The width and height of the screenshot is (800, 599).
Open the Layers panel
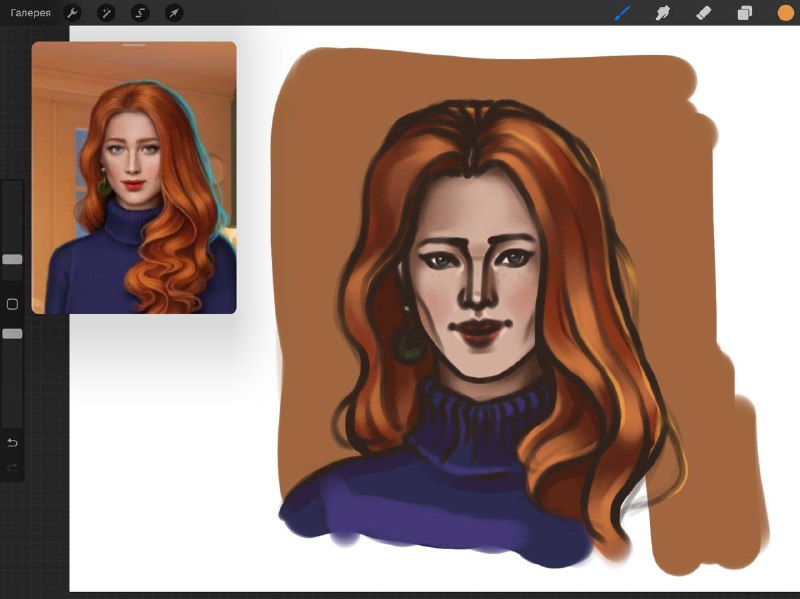pos(744,13)
